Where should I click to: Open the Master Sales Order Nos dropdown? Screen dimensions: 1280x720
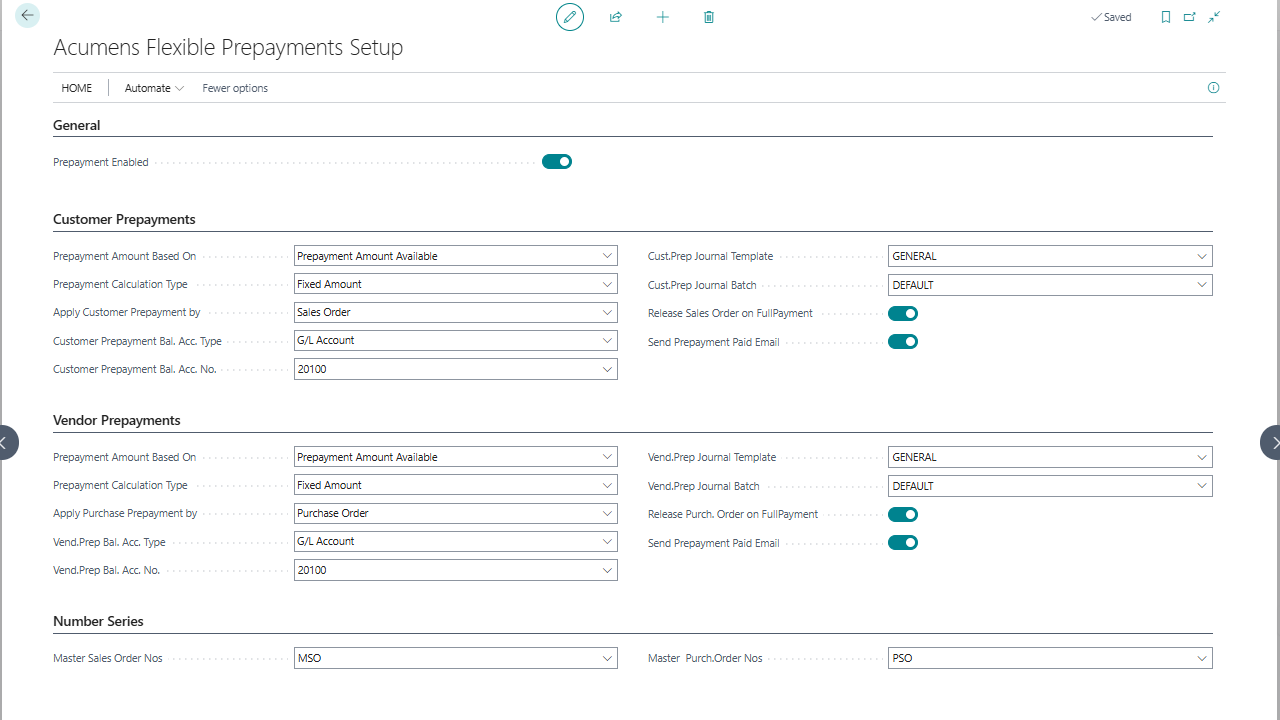pyautogui.click(x=607, y=657)
